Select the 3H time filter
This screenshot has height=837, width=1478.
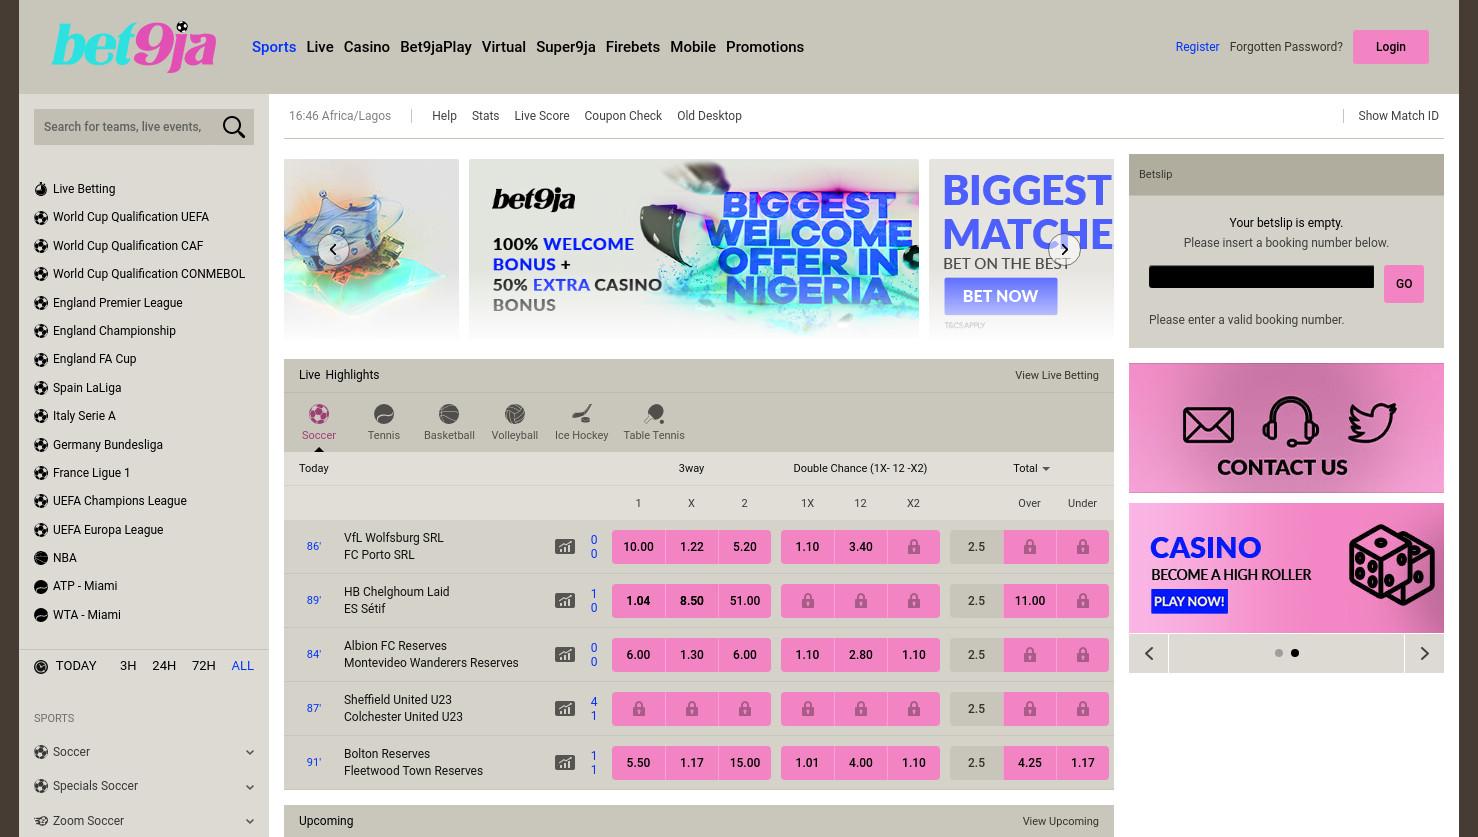pos(128,666)
